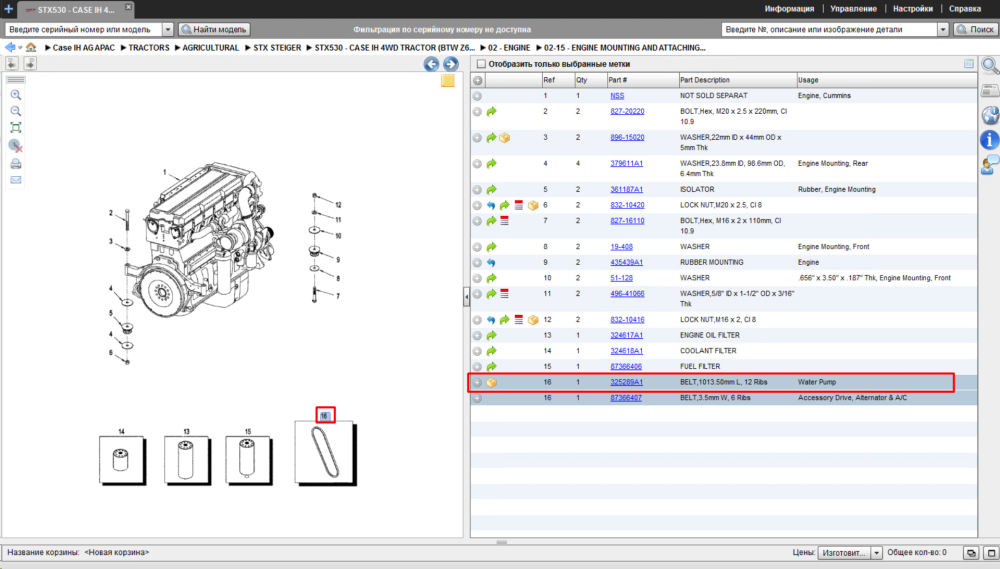Image resolution: width=1000 pixels, height=569 pixels.
Task: Open the blue information sidebar icon
Action: 990,140
